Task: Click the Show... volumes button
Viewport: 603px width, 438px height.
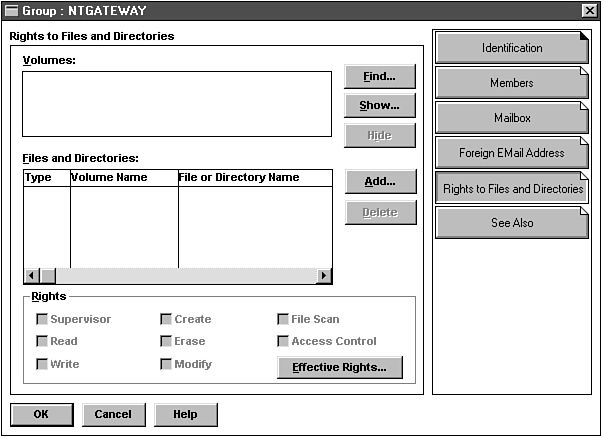Action: coord(380,105)
